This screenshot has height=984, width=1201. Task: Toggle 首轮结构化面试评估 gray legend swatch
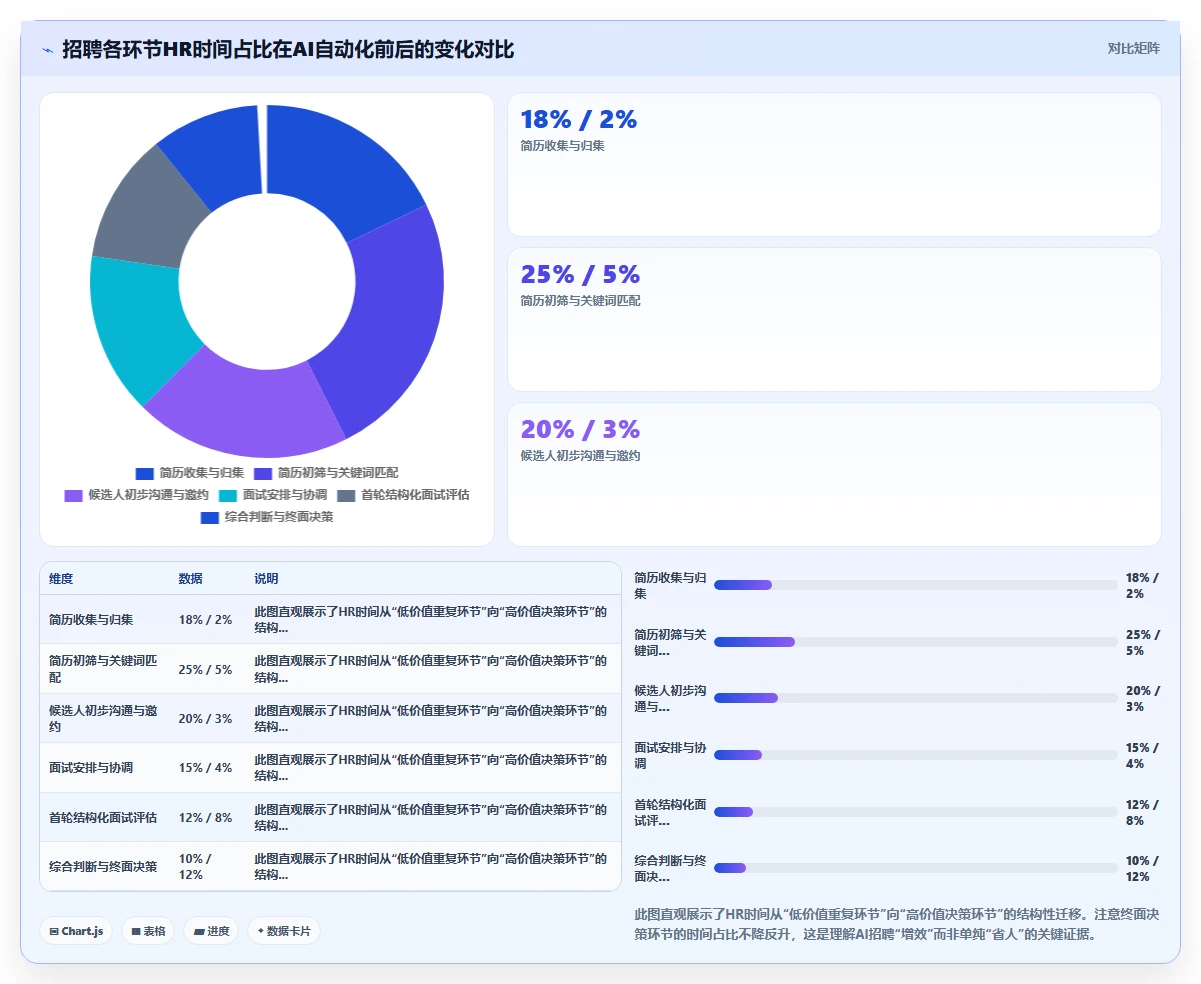pos(346,495)
